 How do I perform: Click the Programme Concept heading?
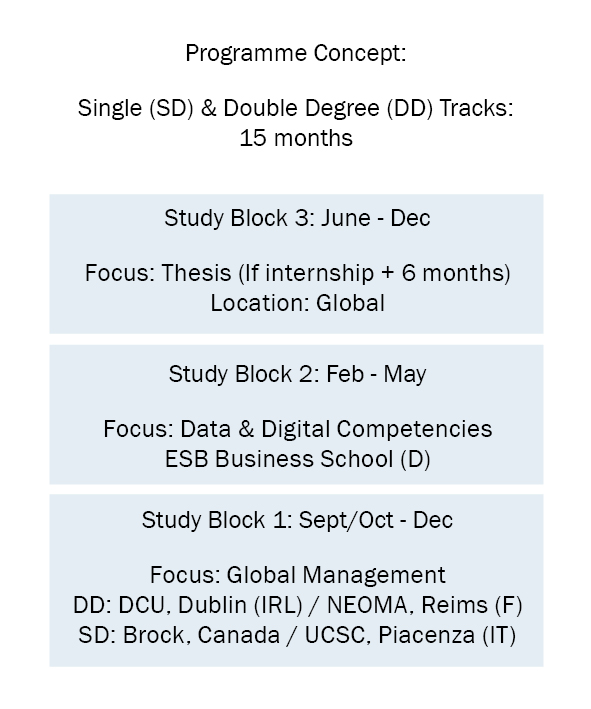[x=296, y=54]
